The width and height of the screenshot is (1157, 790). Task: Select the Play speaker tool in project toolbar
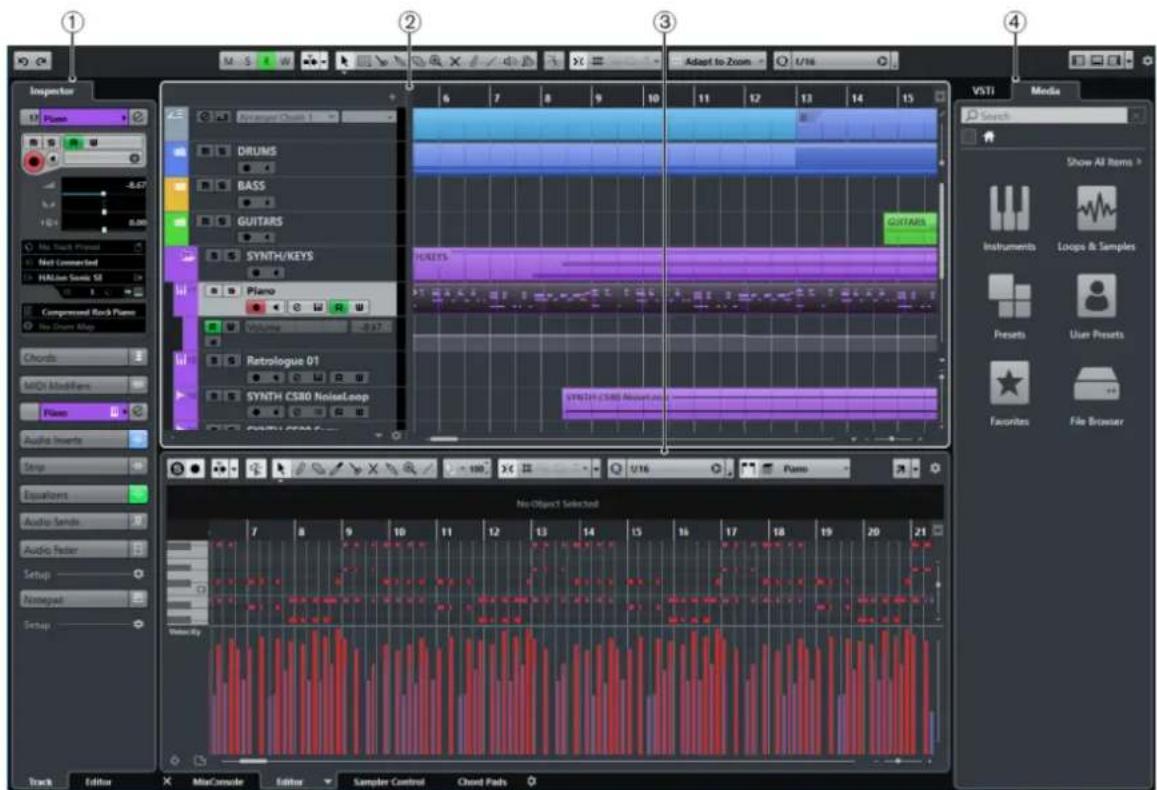(510, 61)
